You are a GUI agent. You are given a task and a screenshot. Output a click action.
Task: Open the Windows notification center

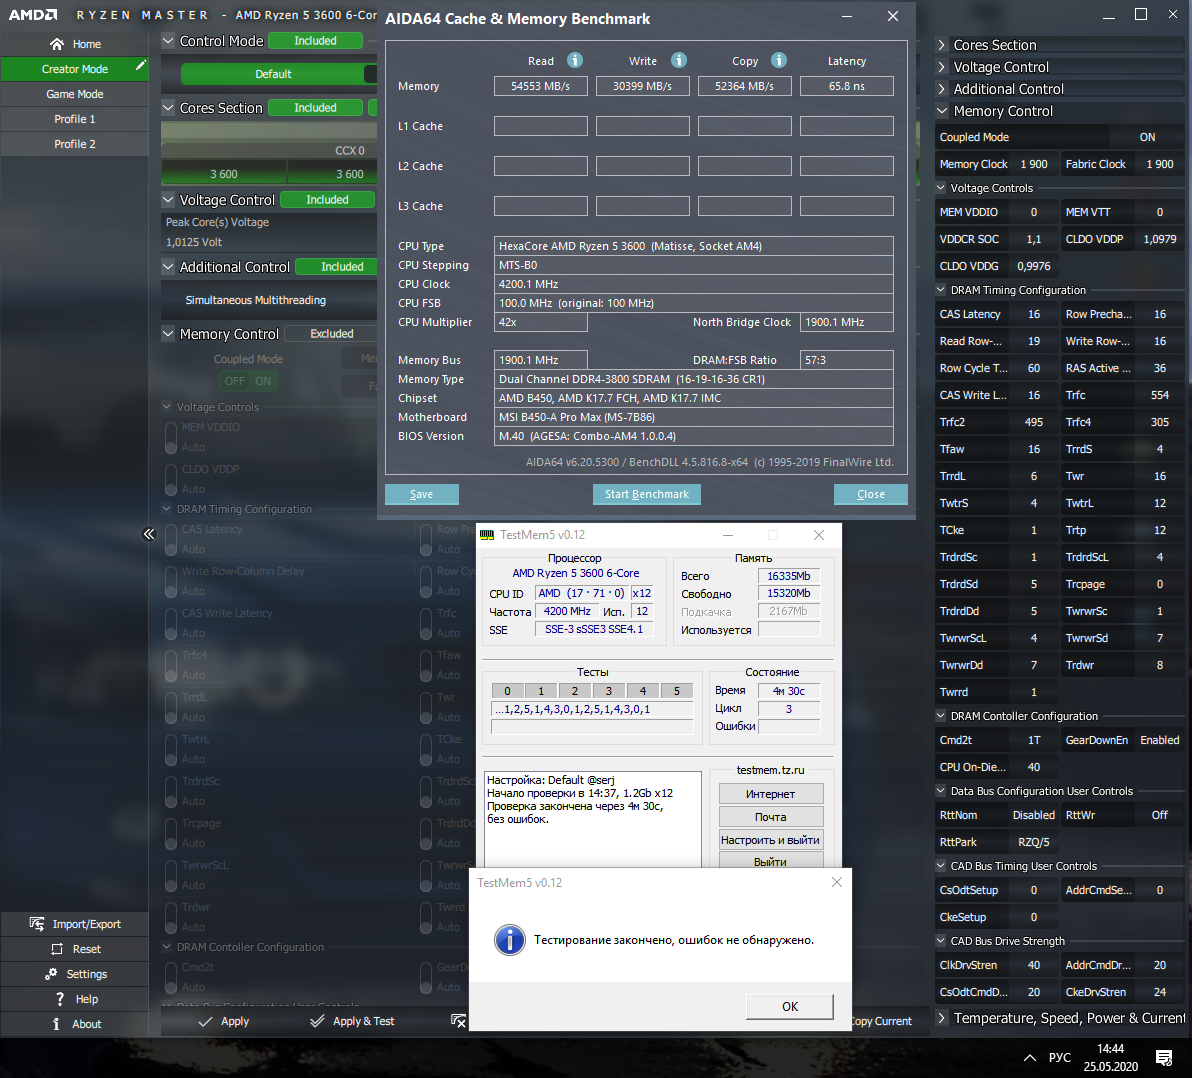1163,1057
